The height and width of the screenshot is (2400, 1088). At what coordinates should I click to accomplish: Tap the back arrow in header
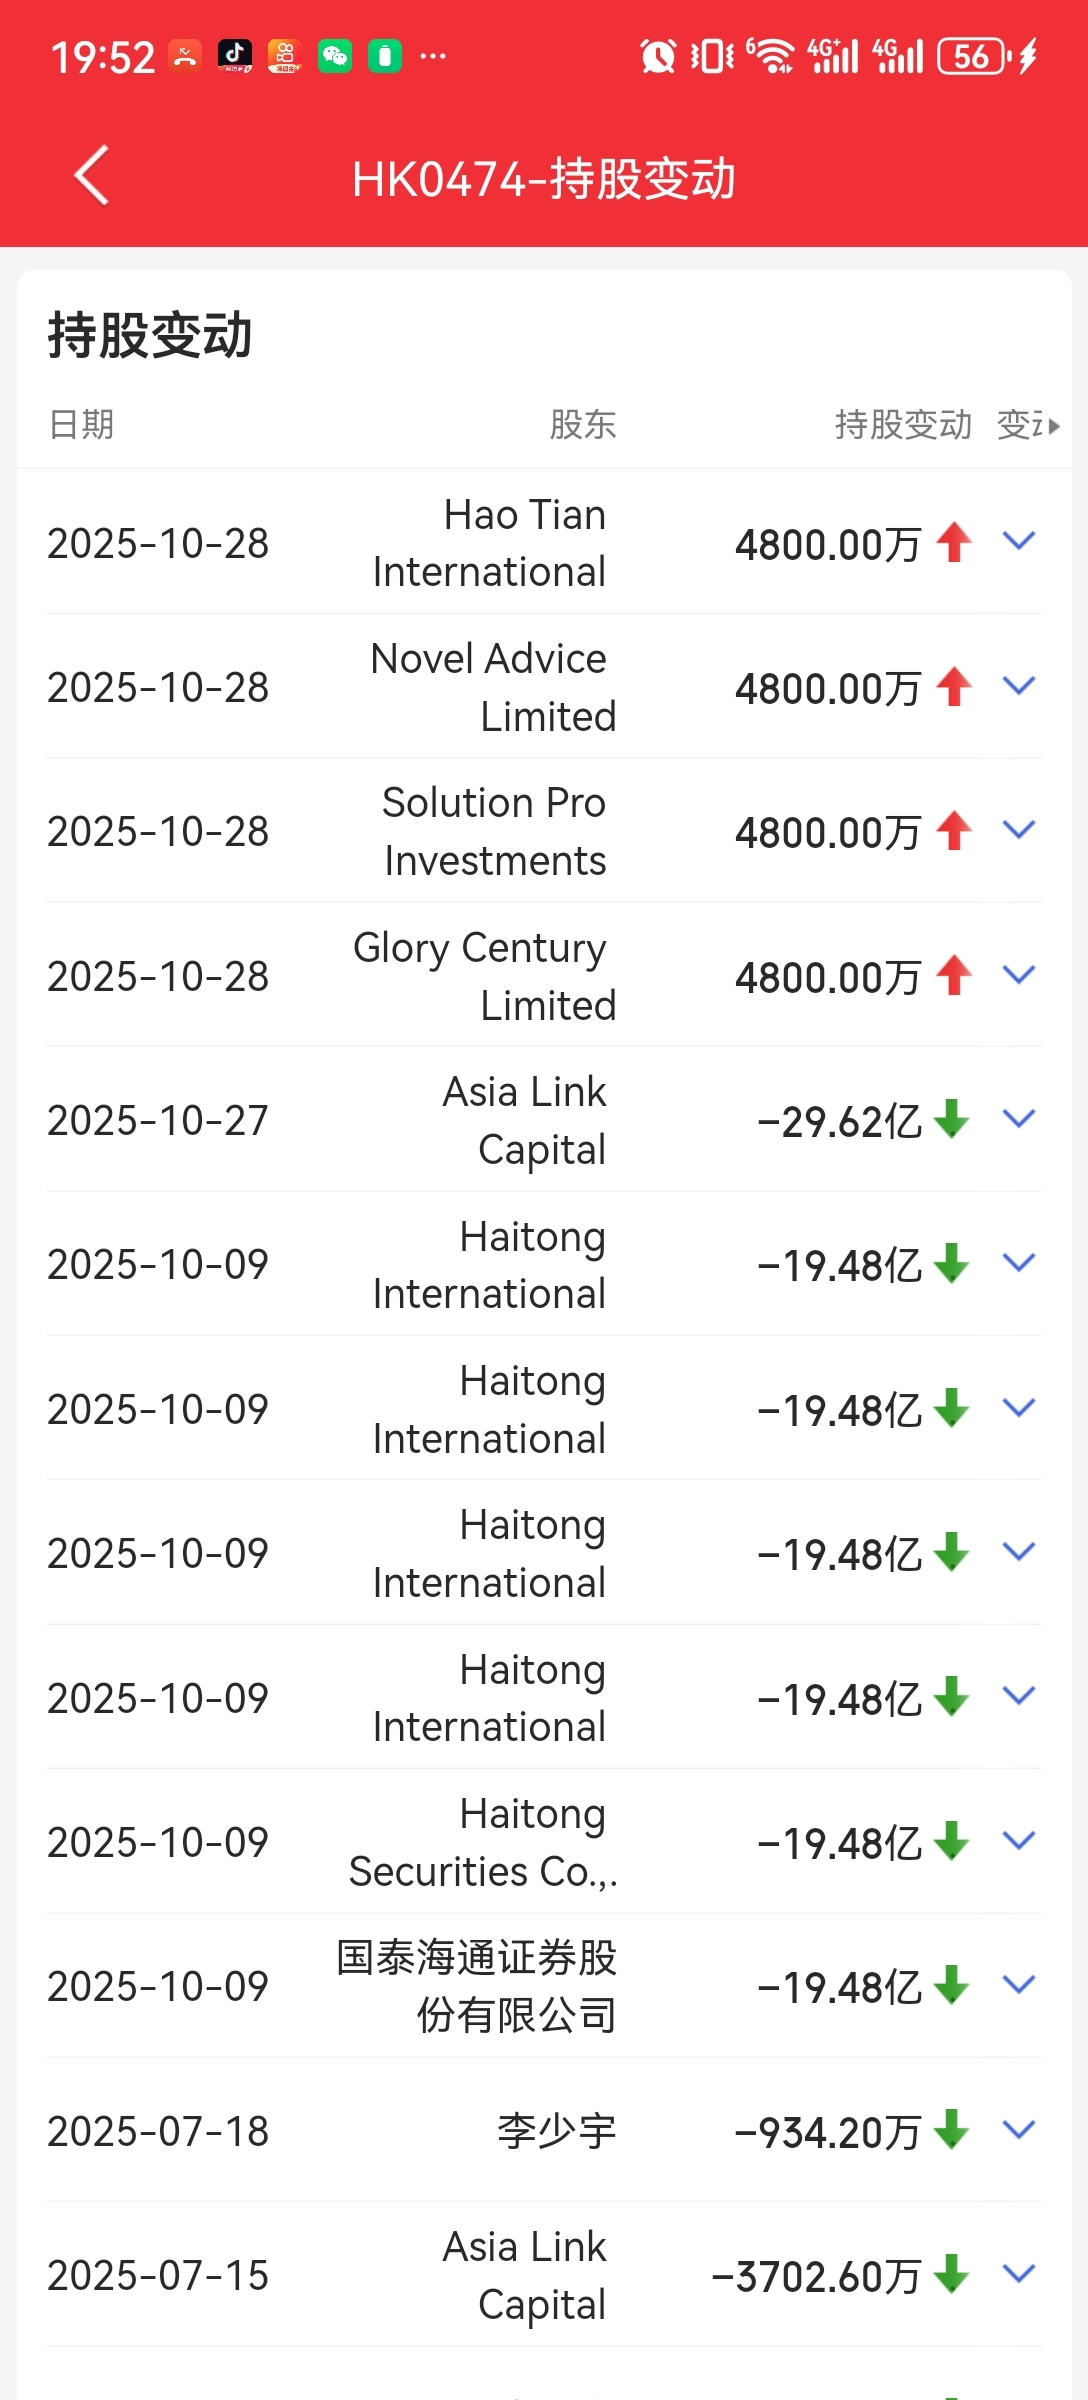[x=92, y=176]
